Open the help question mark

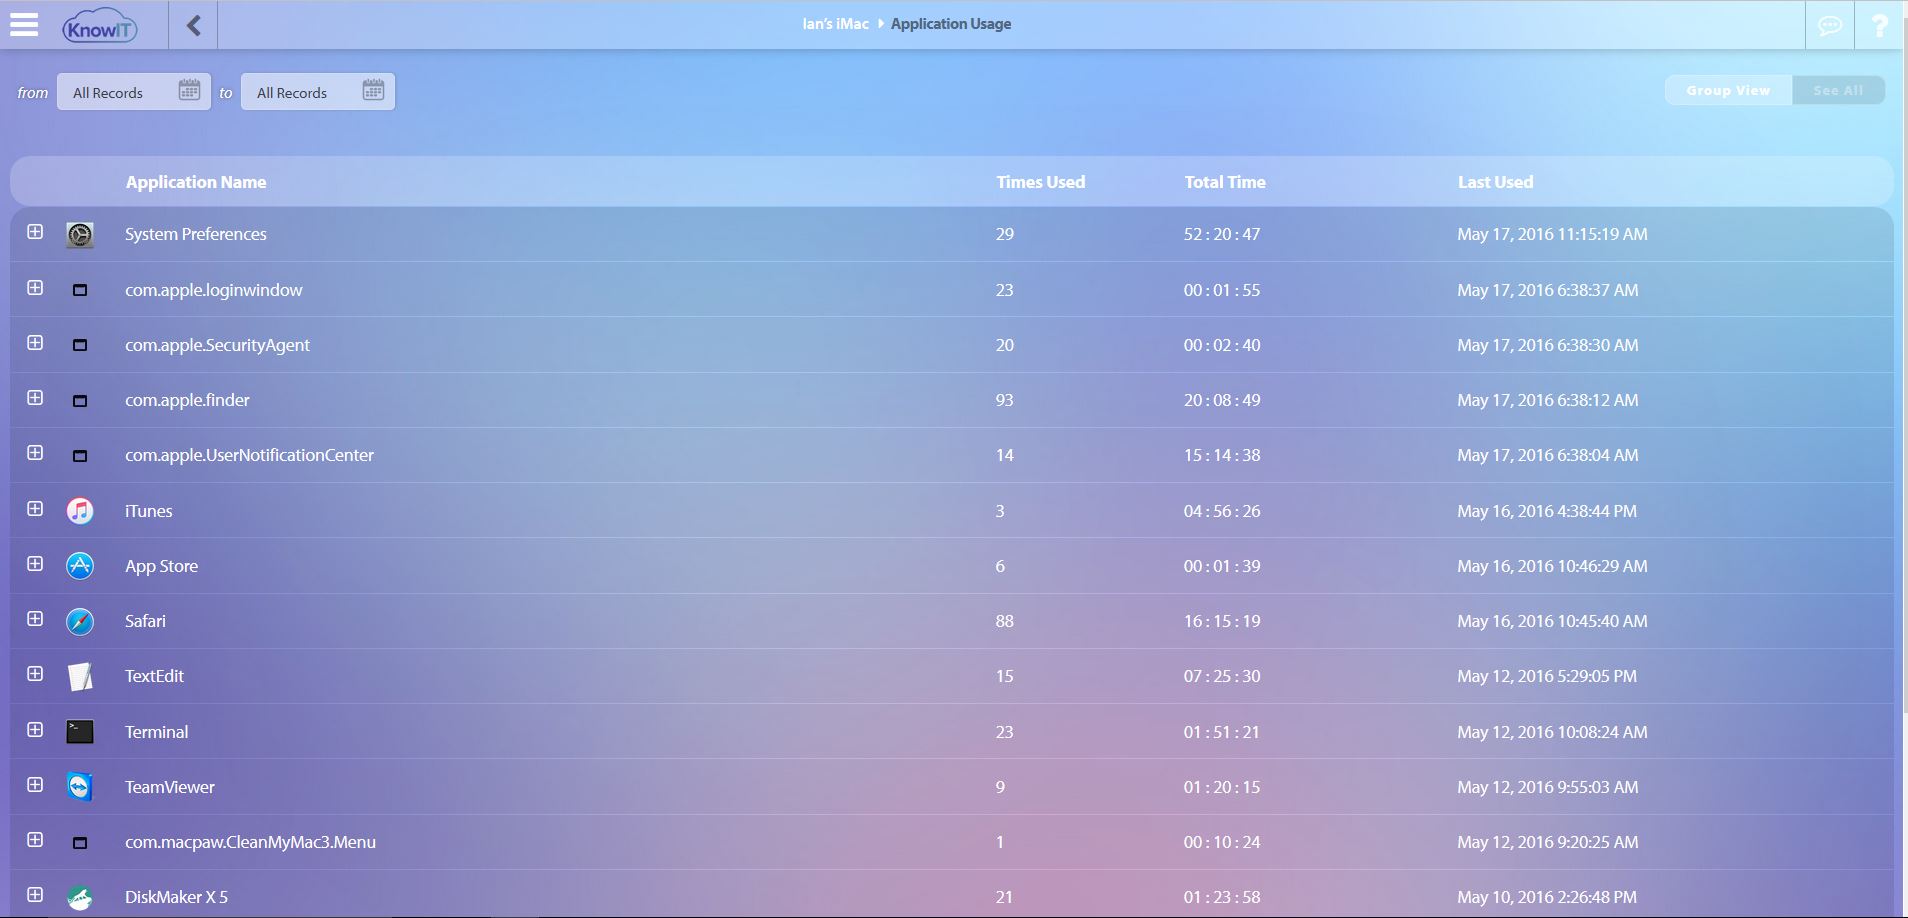(1880, 25)
